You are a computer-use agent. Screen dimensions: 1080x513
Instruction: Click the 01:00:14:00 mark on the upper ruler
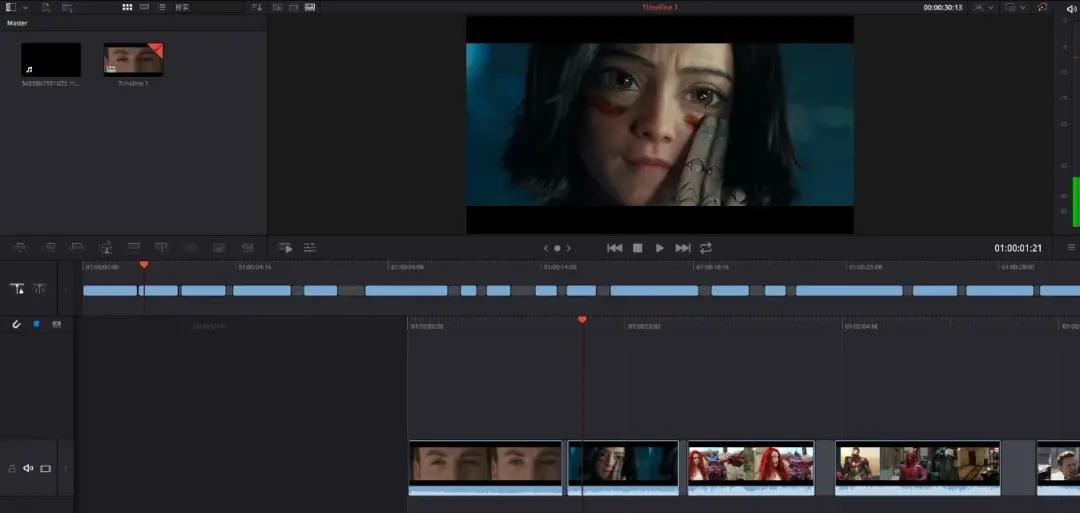(560, 266)
